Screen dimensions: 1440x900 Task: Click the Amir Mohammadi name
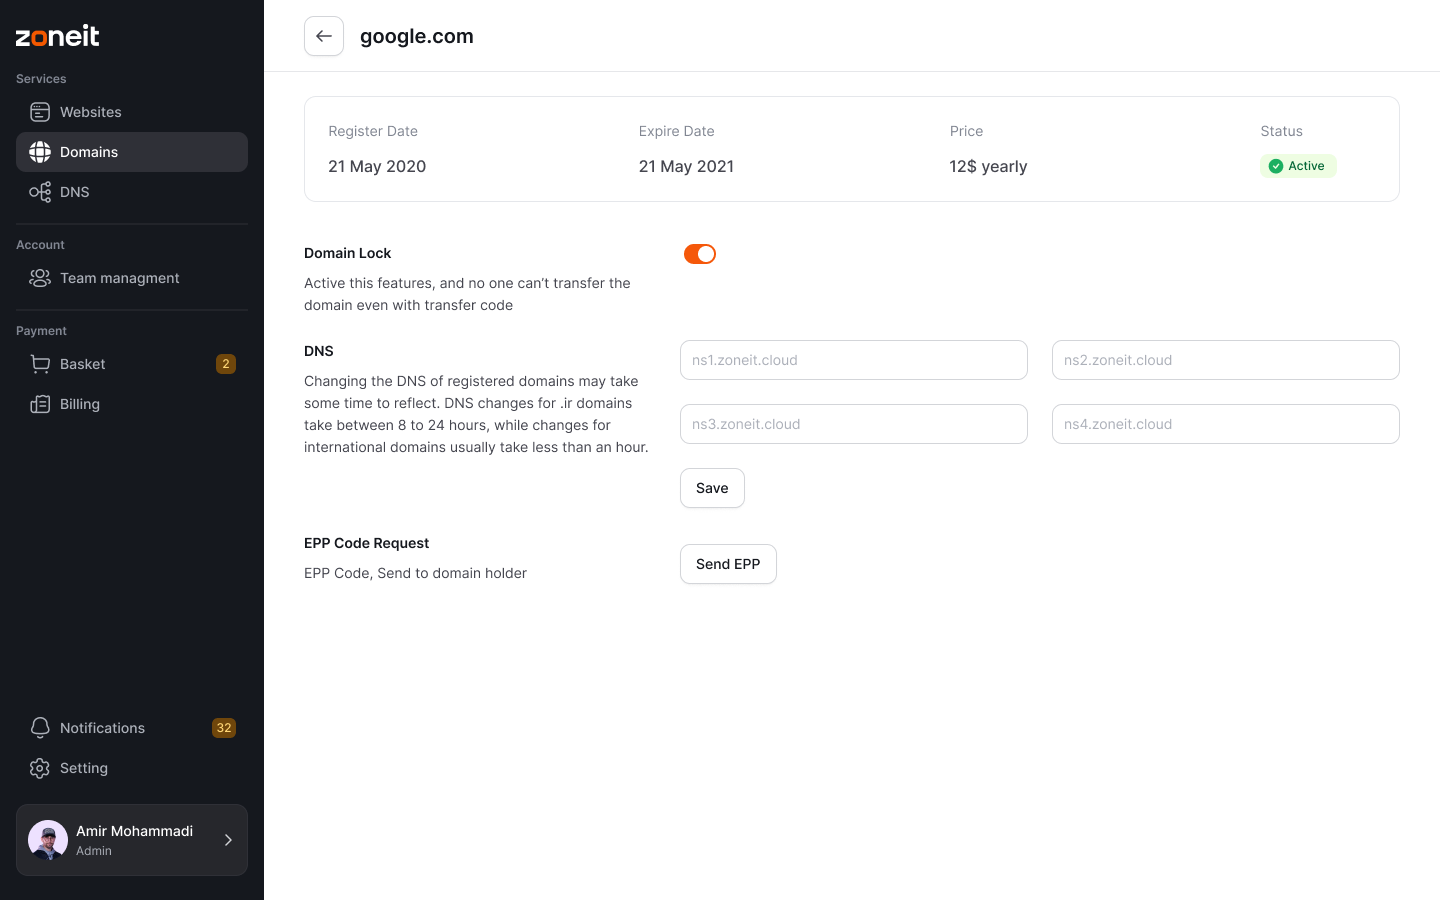[134, 831]
